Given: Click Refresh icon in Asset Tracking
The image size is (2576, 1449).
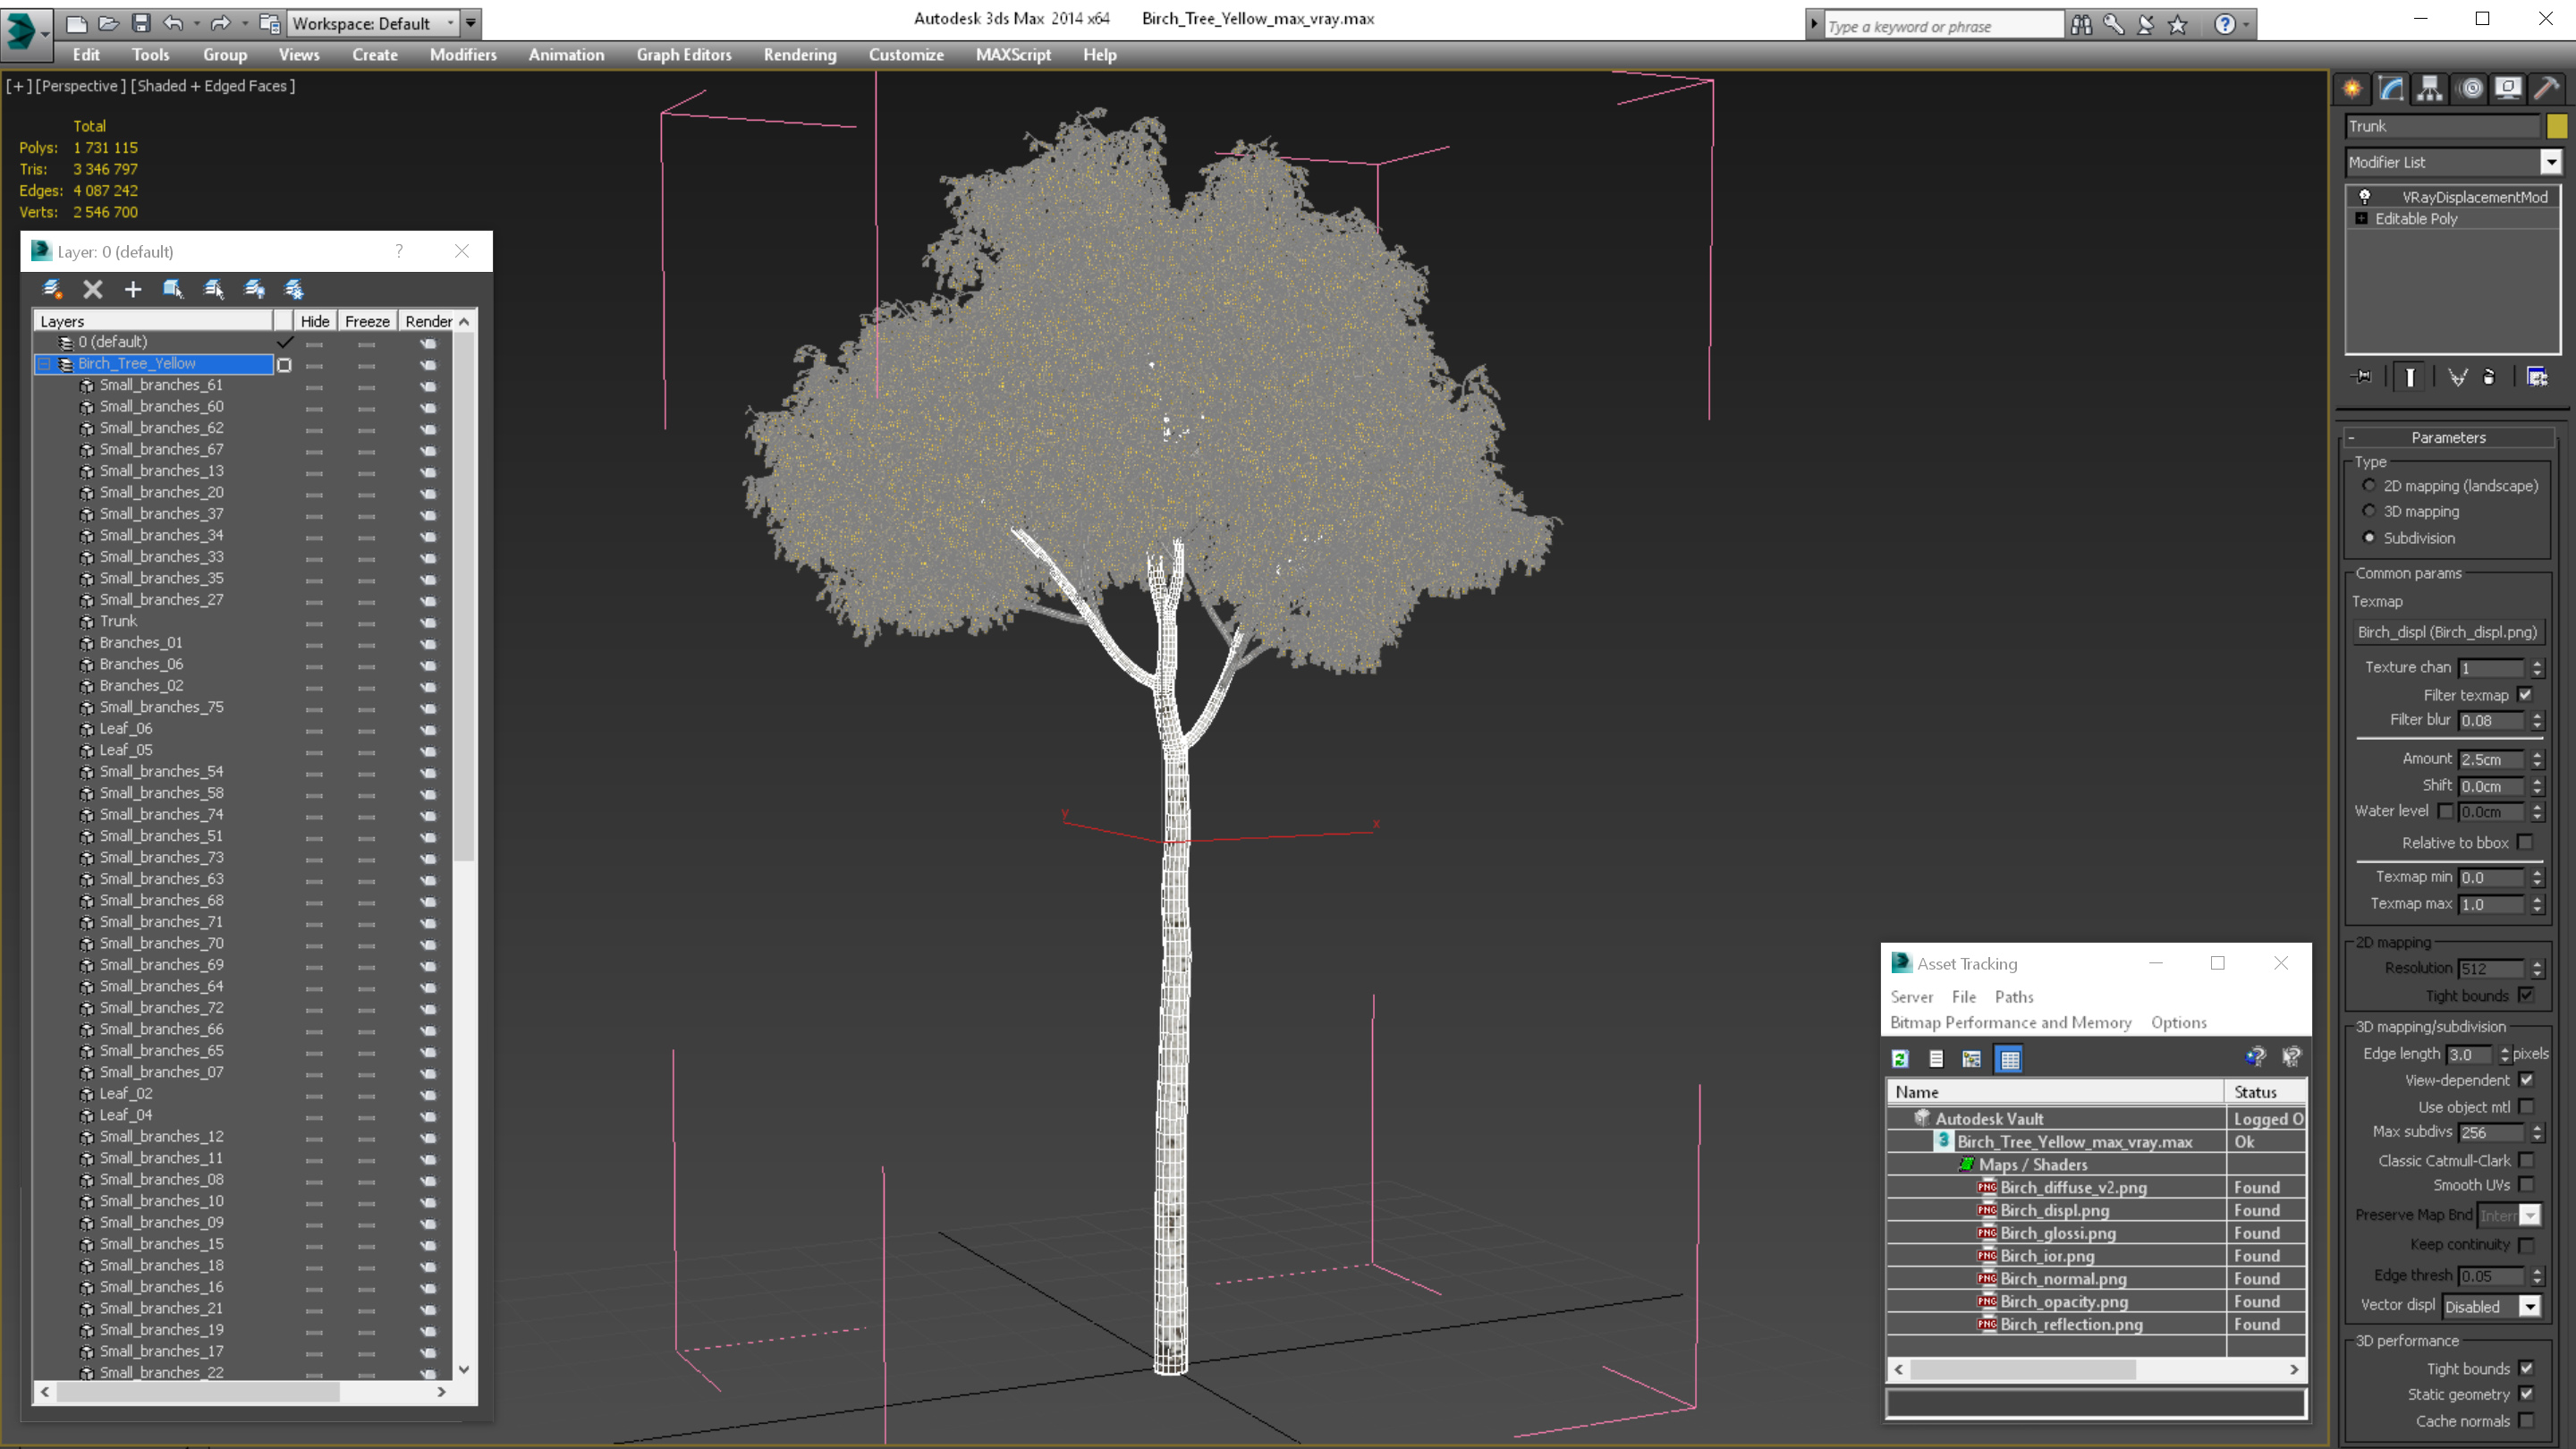Looking at the screenshot, I should tap(1900, 1059).
